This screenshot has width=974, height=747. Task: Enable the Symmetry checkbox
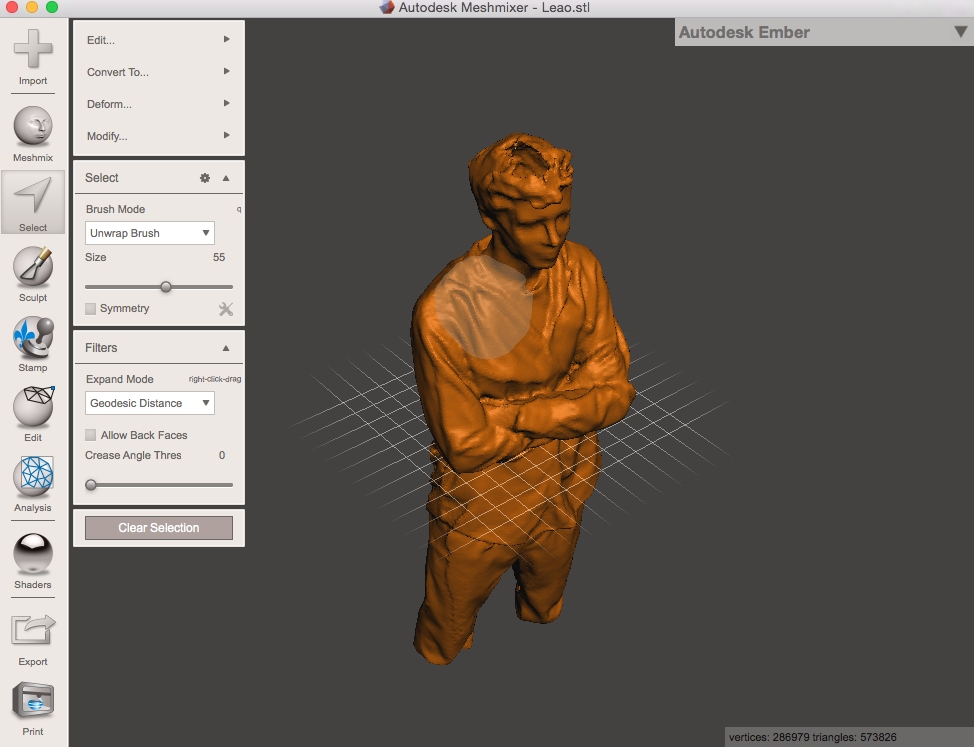pyautogui.click(x=91, y=309)
